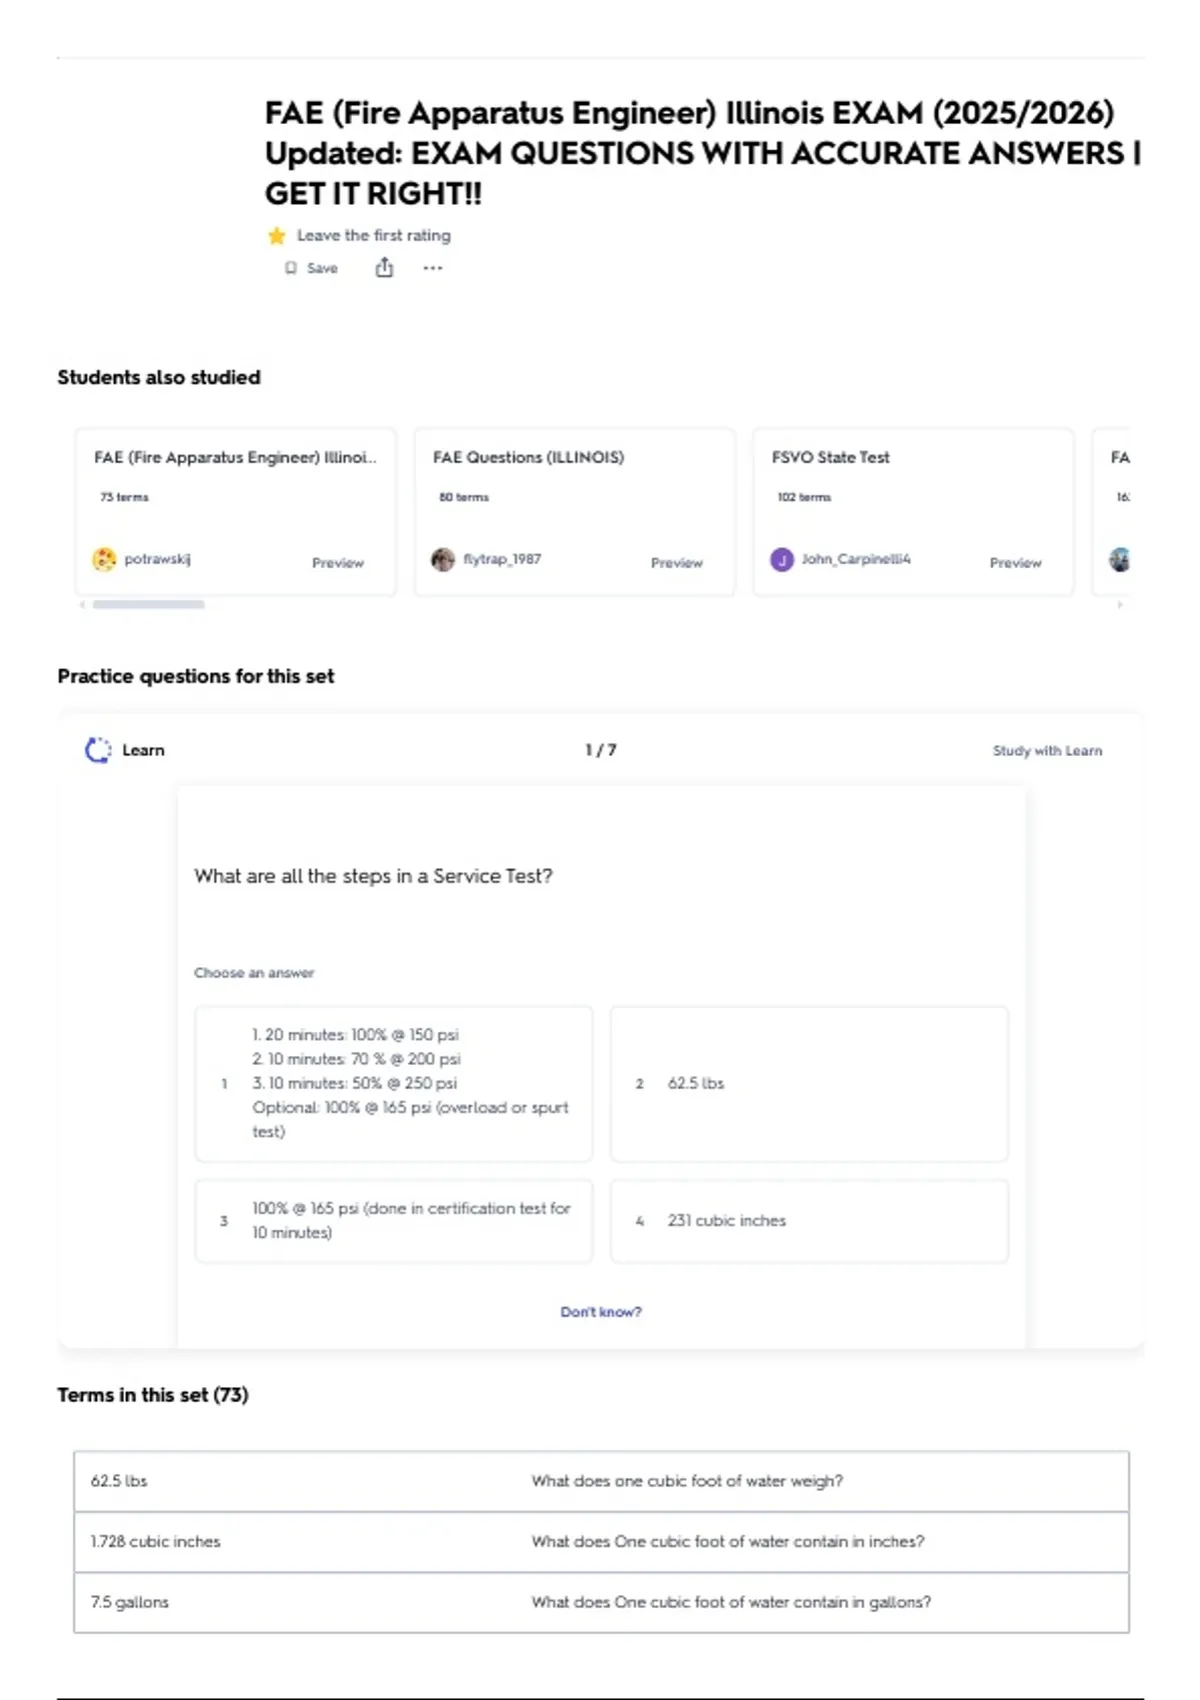Click the Save bookmark icon
The width and height of the screenshot is (1200, 1700).
coord(291,268)
